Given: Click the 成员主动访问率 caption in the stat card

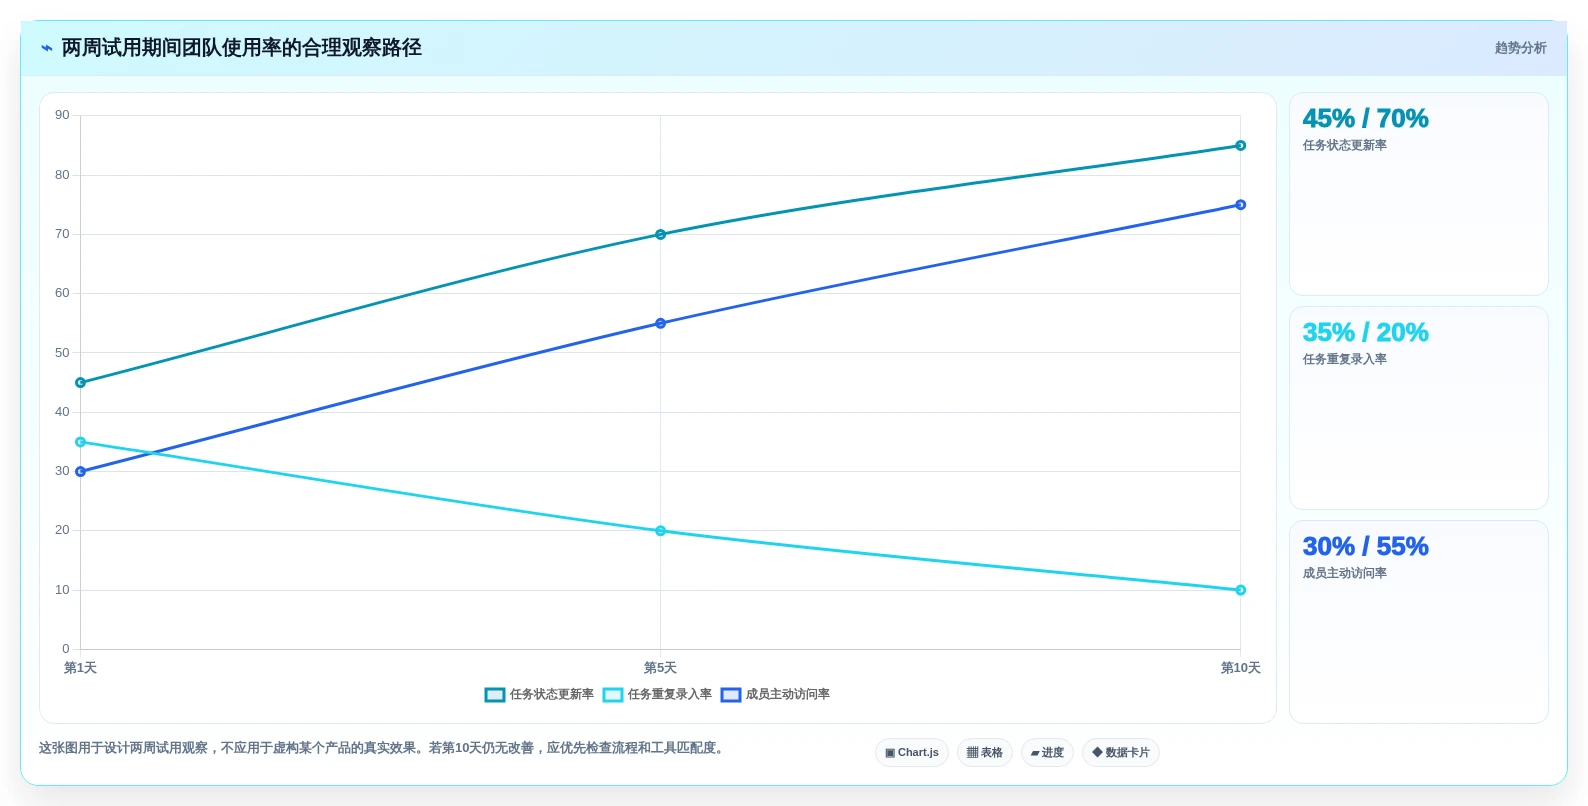Looking at the screenshot, I should pos(1344,574).
